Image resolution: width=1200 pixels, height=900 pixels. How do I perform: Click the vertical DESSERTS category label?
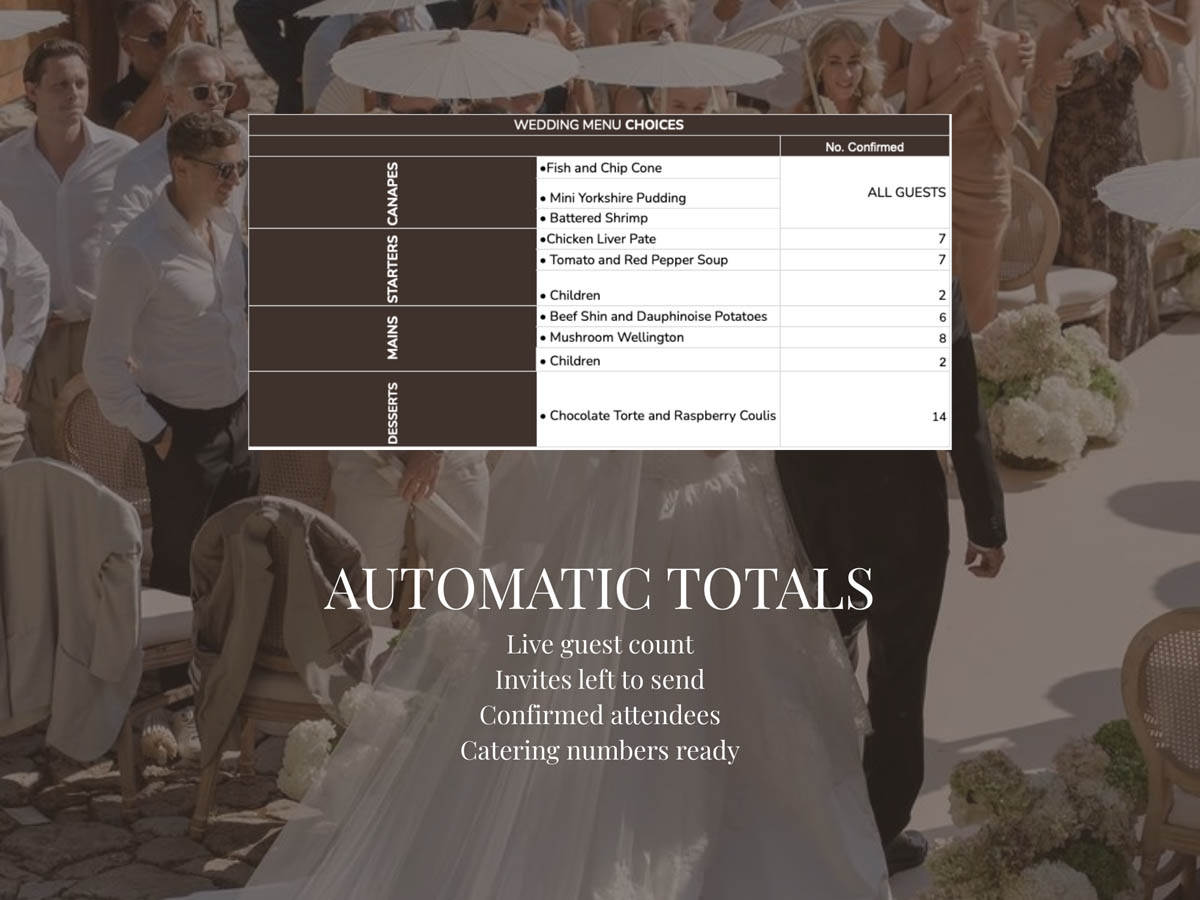coord(392,411)
